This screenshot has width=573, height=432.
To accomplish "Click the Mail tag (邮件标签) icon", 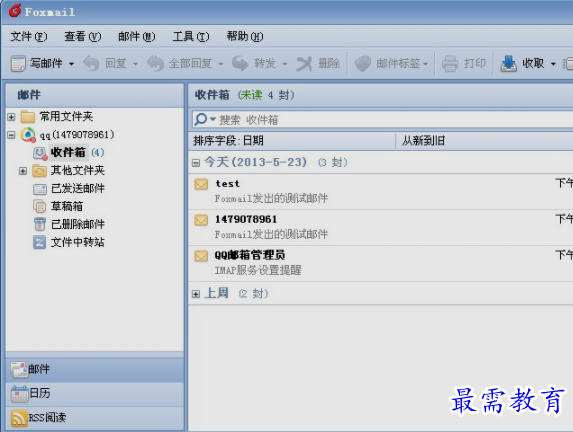I will tap(363, 64).
